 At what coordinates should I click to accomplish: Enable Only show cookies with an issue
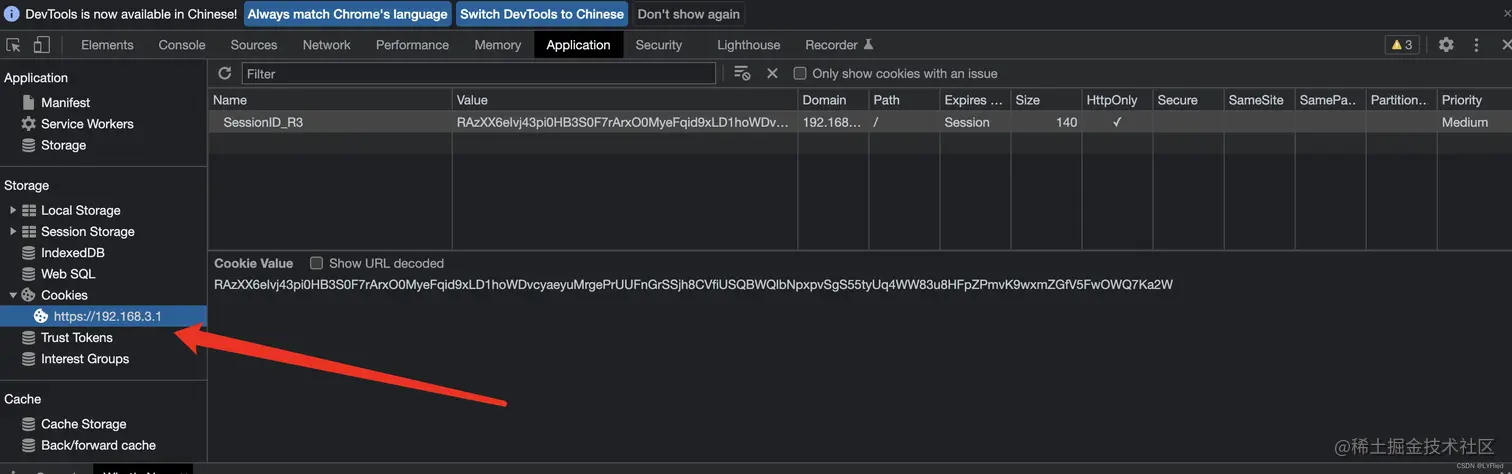tap(800, 73)
